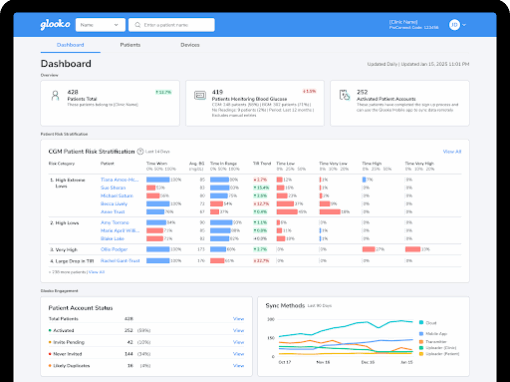
Task: Click the red Time In Range bar in Large Drop row
Action: (x=217, y=261)
